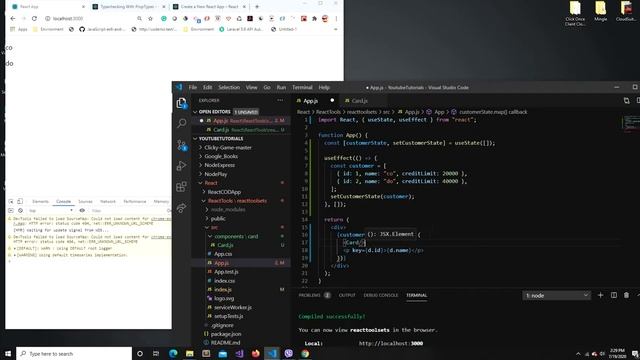Open the GitHub JavaScript bookmark
Viewport: 640px width, 360px height.
point(101,29)
